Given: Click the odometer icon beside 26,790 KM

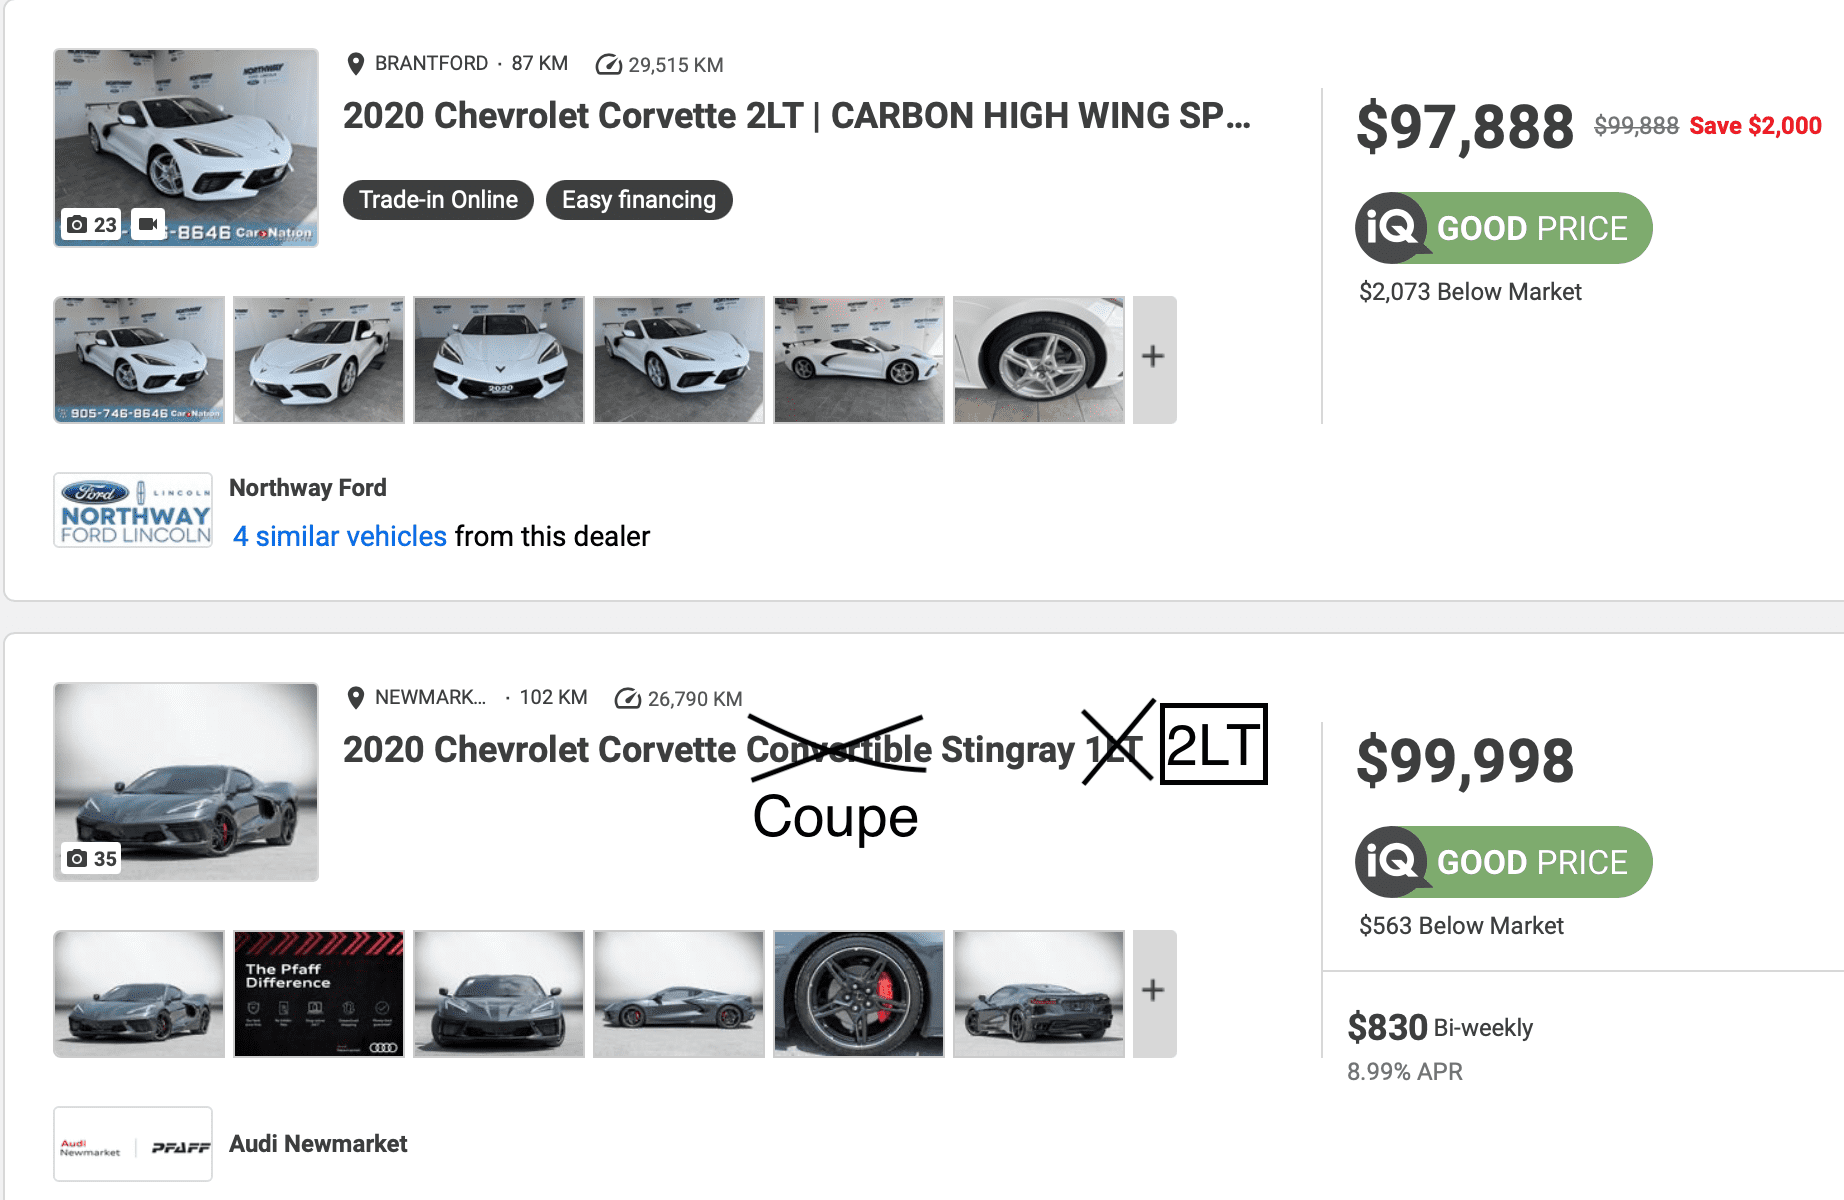Looking at the screenshot, I should (627, 699).
